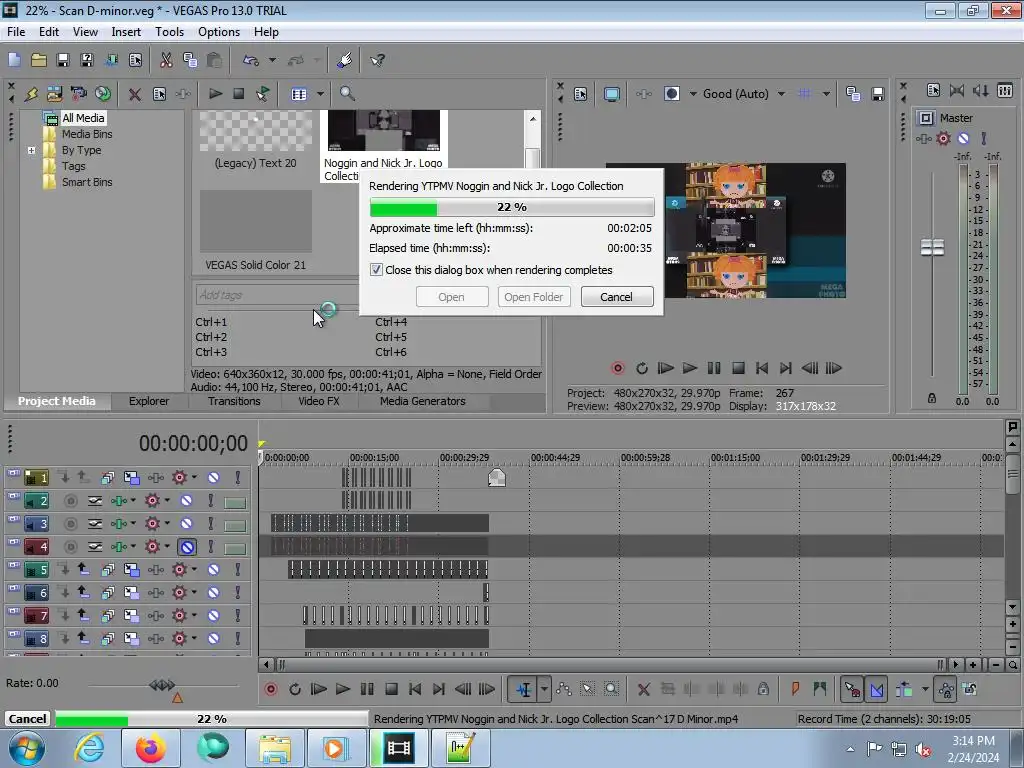1024x768 pixels.
Task: Select the Smart Bins folder
Action: [x=87, y=182]
